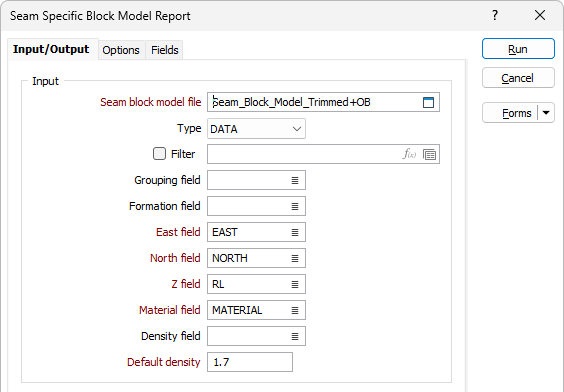
Task: Expand the Forms dropdown arrow
Action: (546, 113)
